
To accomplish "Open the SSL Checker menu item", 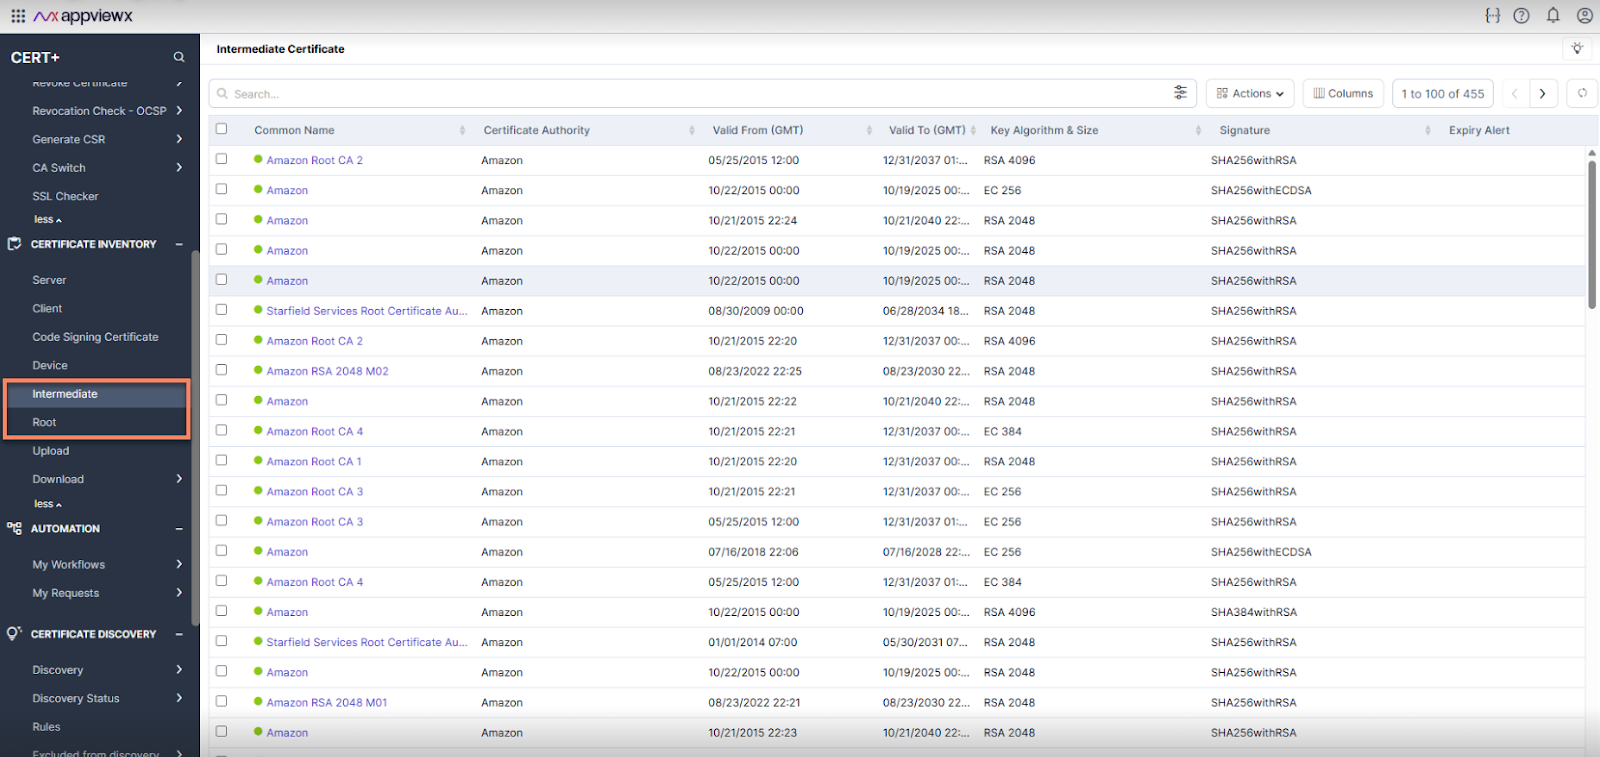I will coord(65,196).
